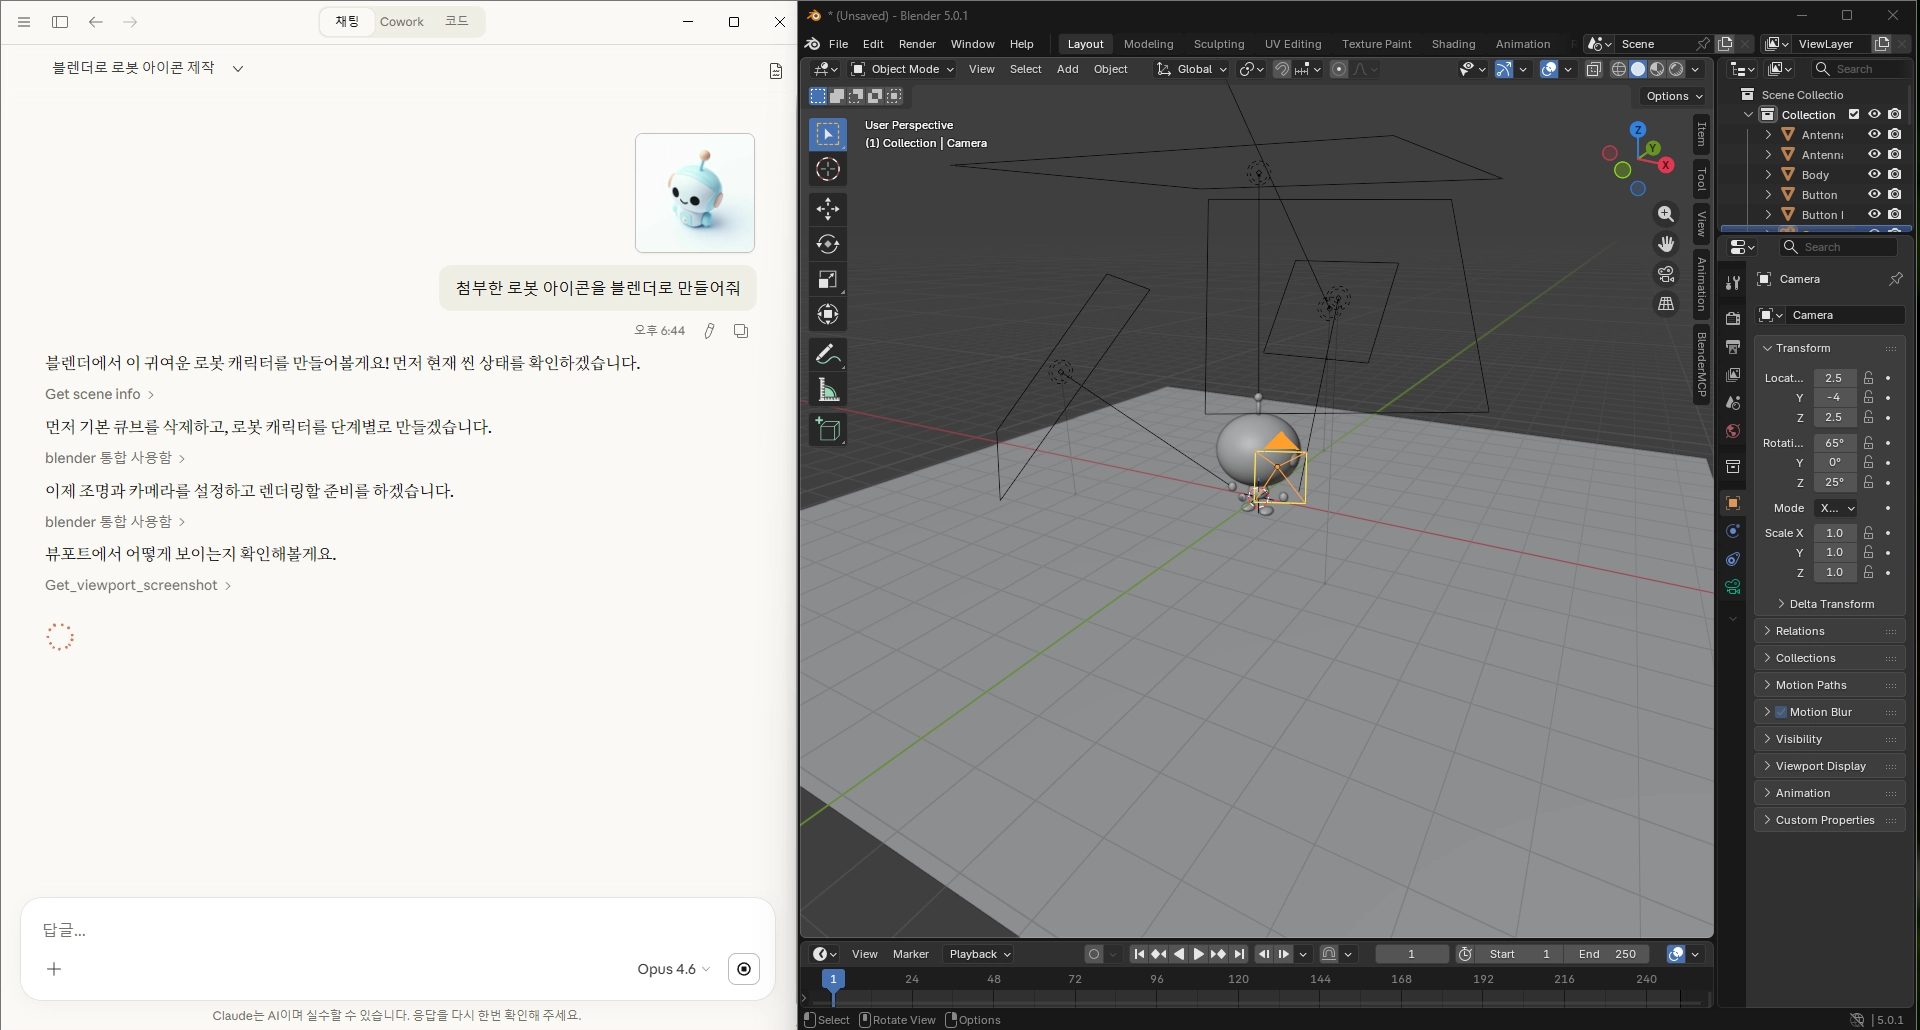
Task: Click the Add Cube tool
Action: click(x=827, y=430)
